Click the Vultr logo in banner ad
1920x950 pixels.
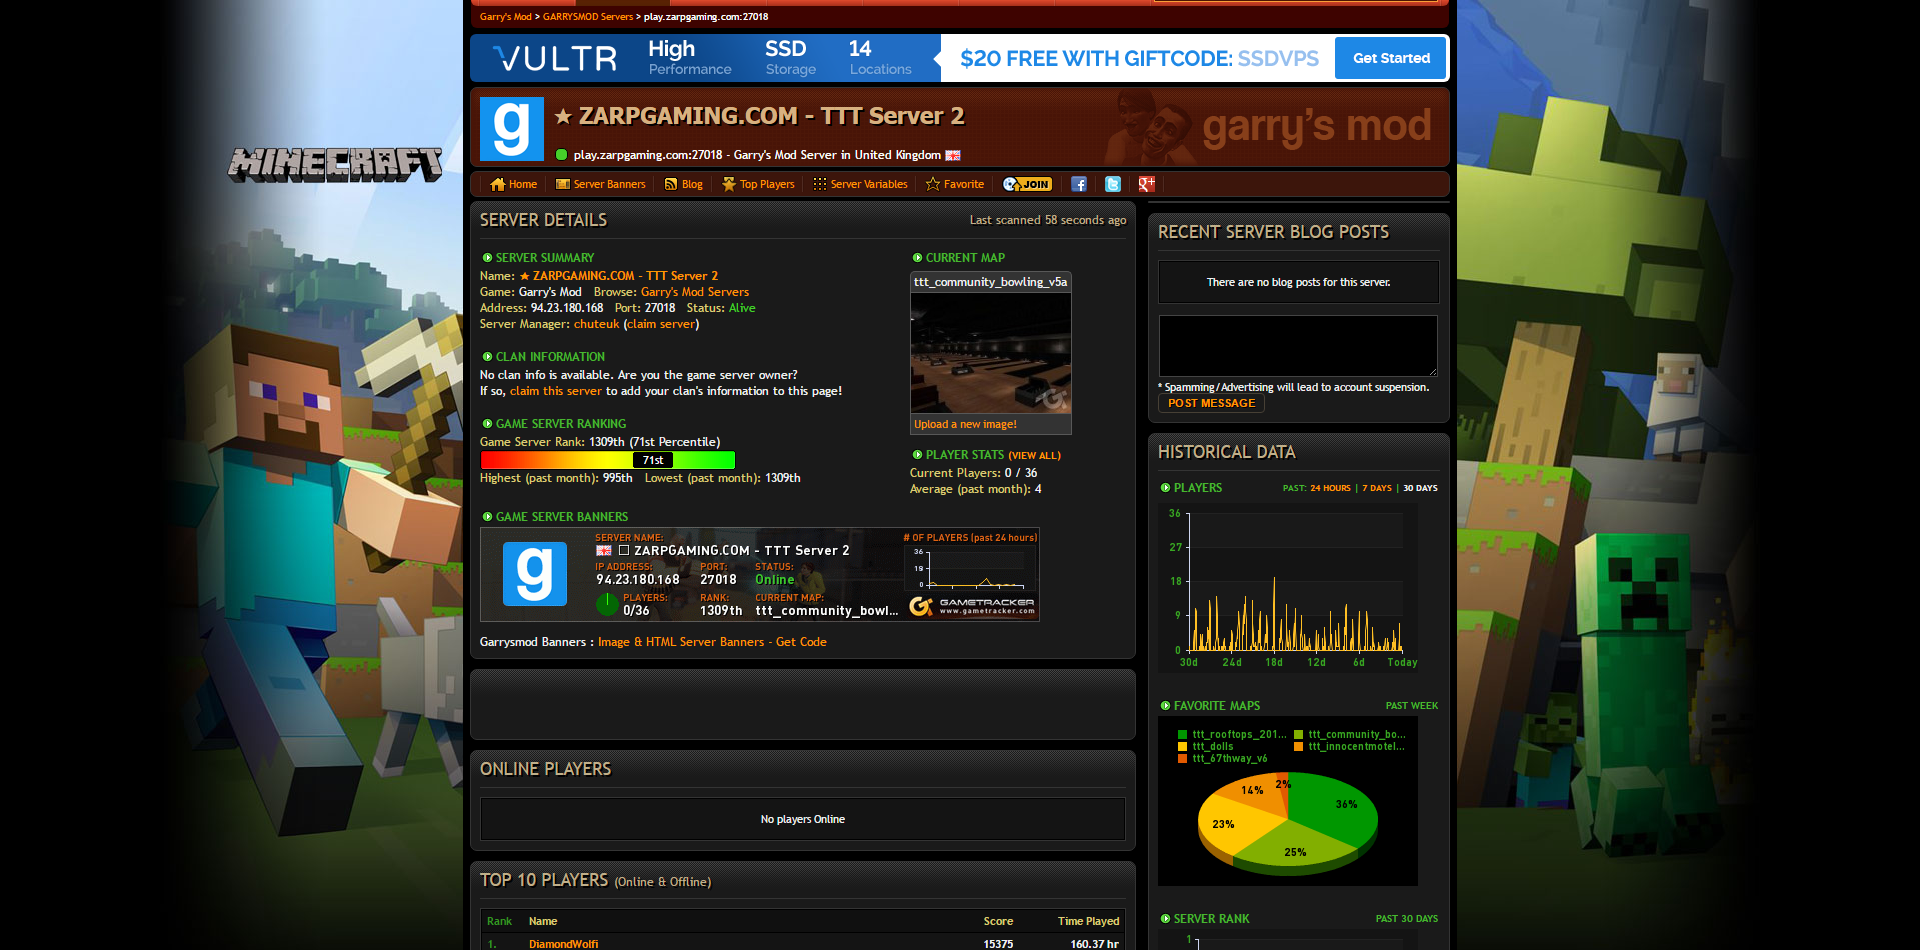click(x=556, y=58)
